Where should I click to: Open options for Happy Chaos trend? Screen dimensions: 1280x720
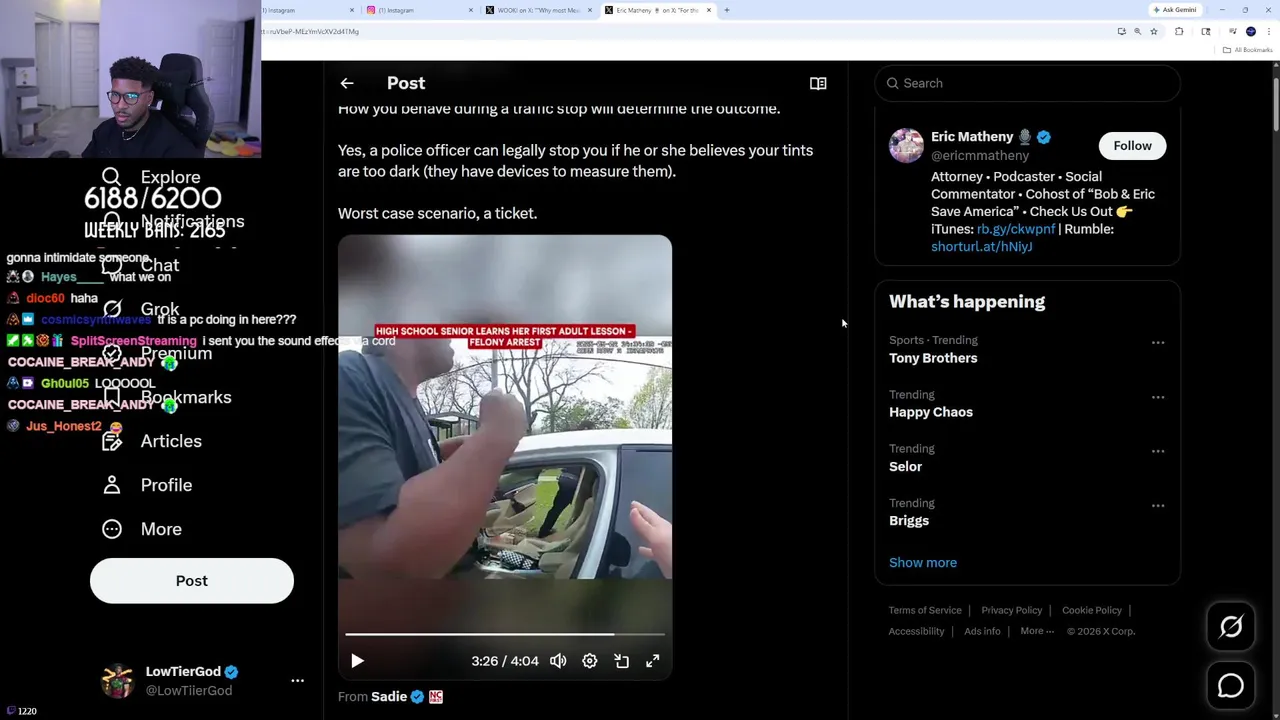pyautogui.click(x=1158, y=397)
